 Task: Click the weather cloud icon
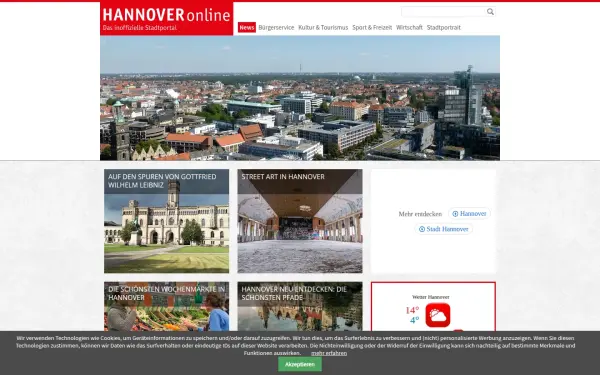pos(438,315)
